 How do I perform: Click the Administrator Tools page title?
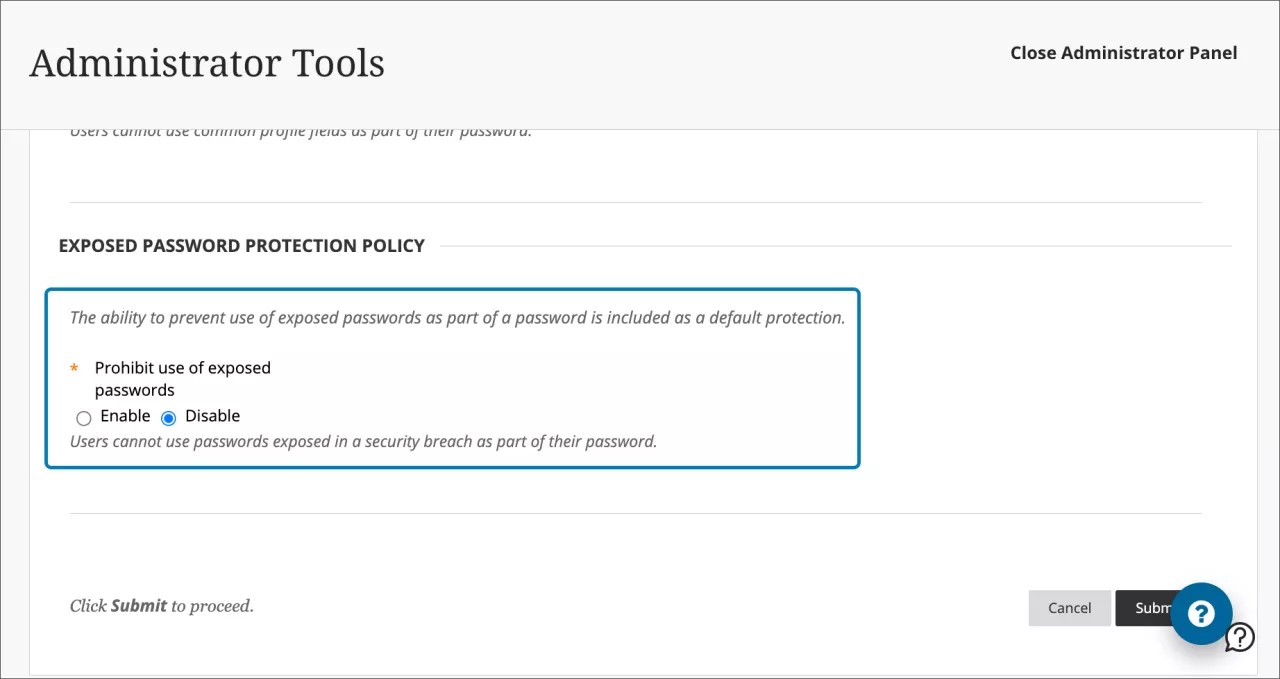pyautogui.click(x=207, y=62)
